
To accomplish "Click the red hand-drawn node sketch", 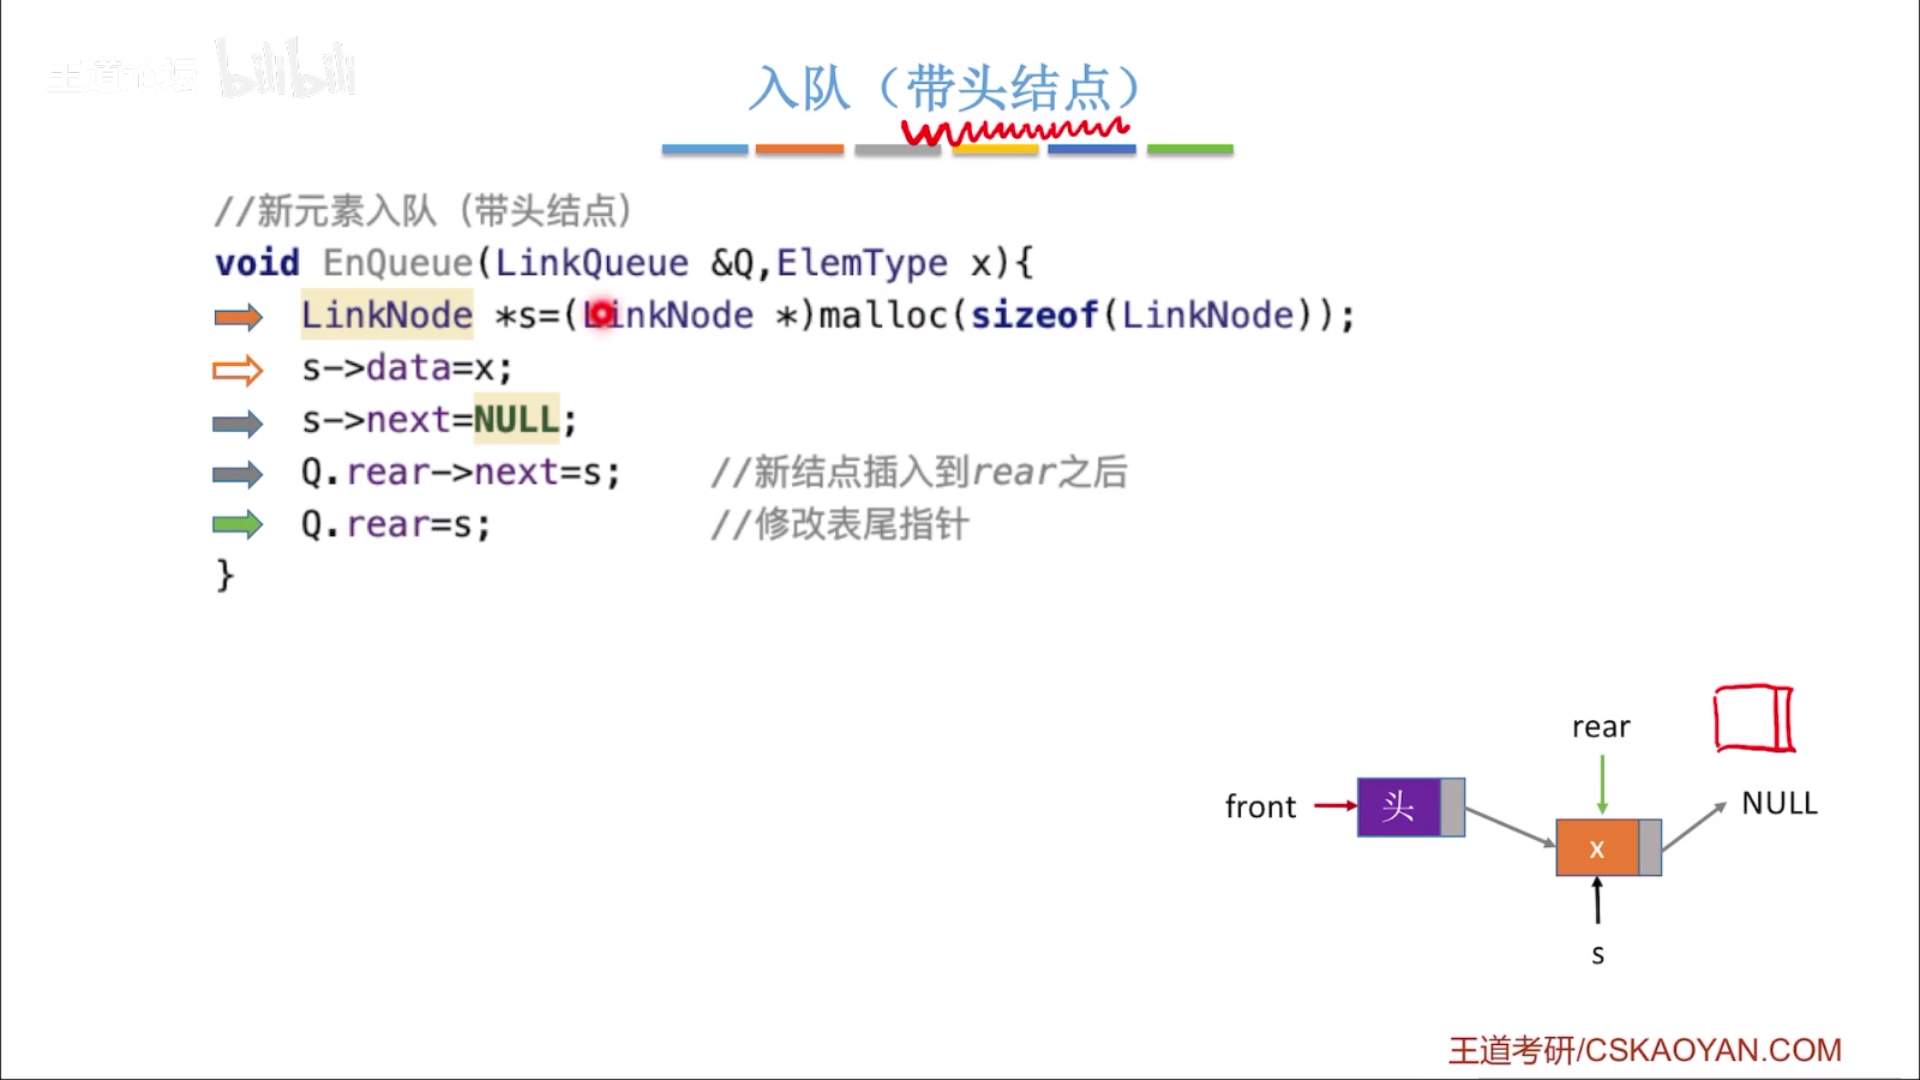I will [1754, 718].
